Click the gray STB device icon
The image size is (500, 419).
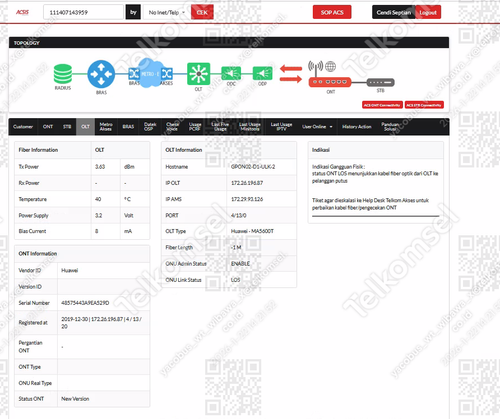click(x=380, y=82)
